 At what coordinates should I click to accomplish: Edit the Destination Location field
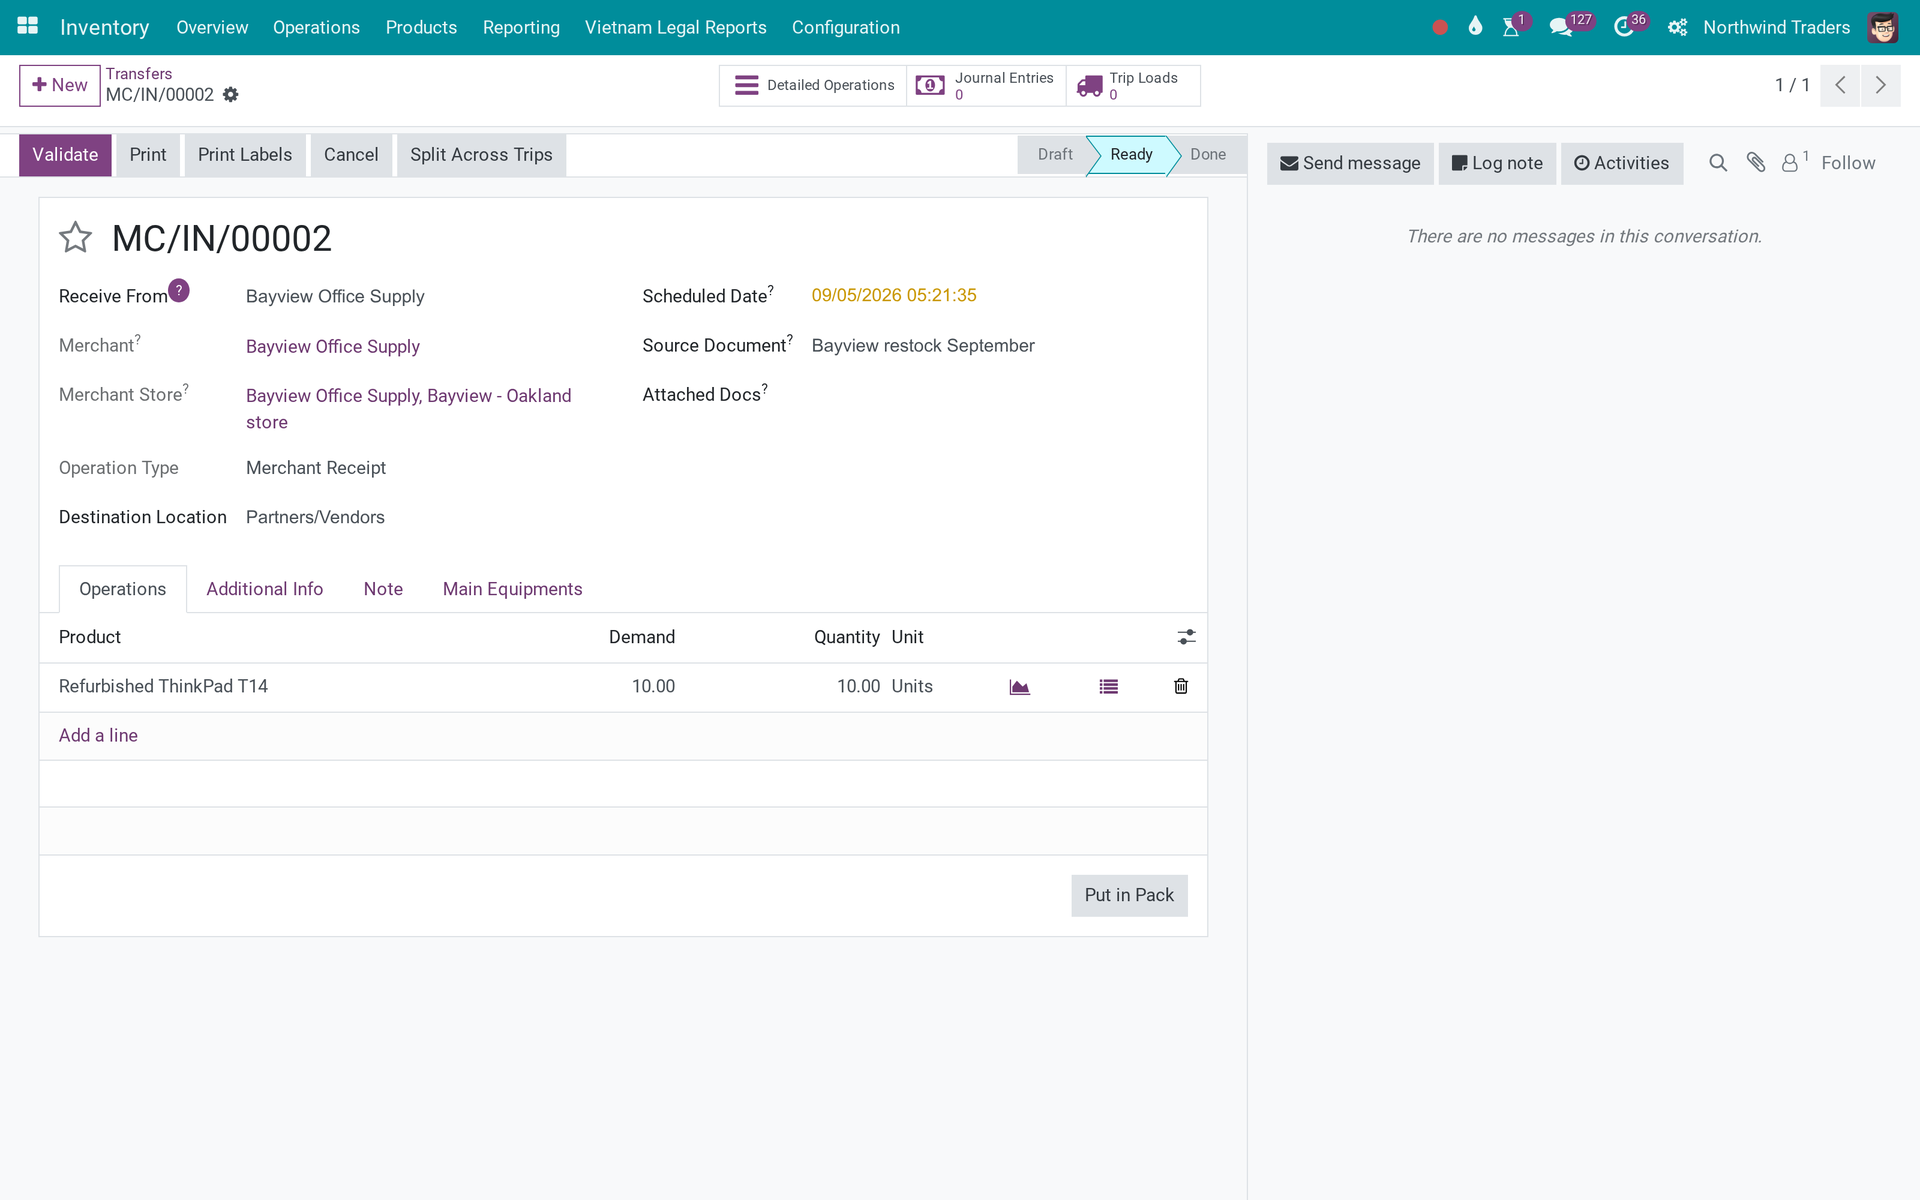[315, 517]
